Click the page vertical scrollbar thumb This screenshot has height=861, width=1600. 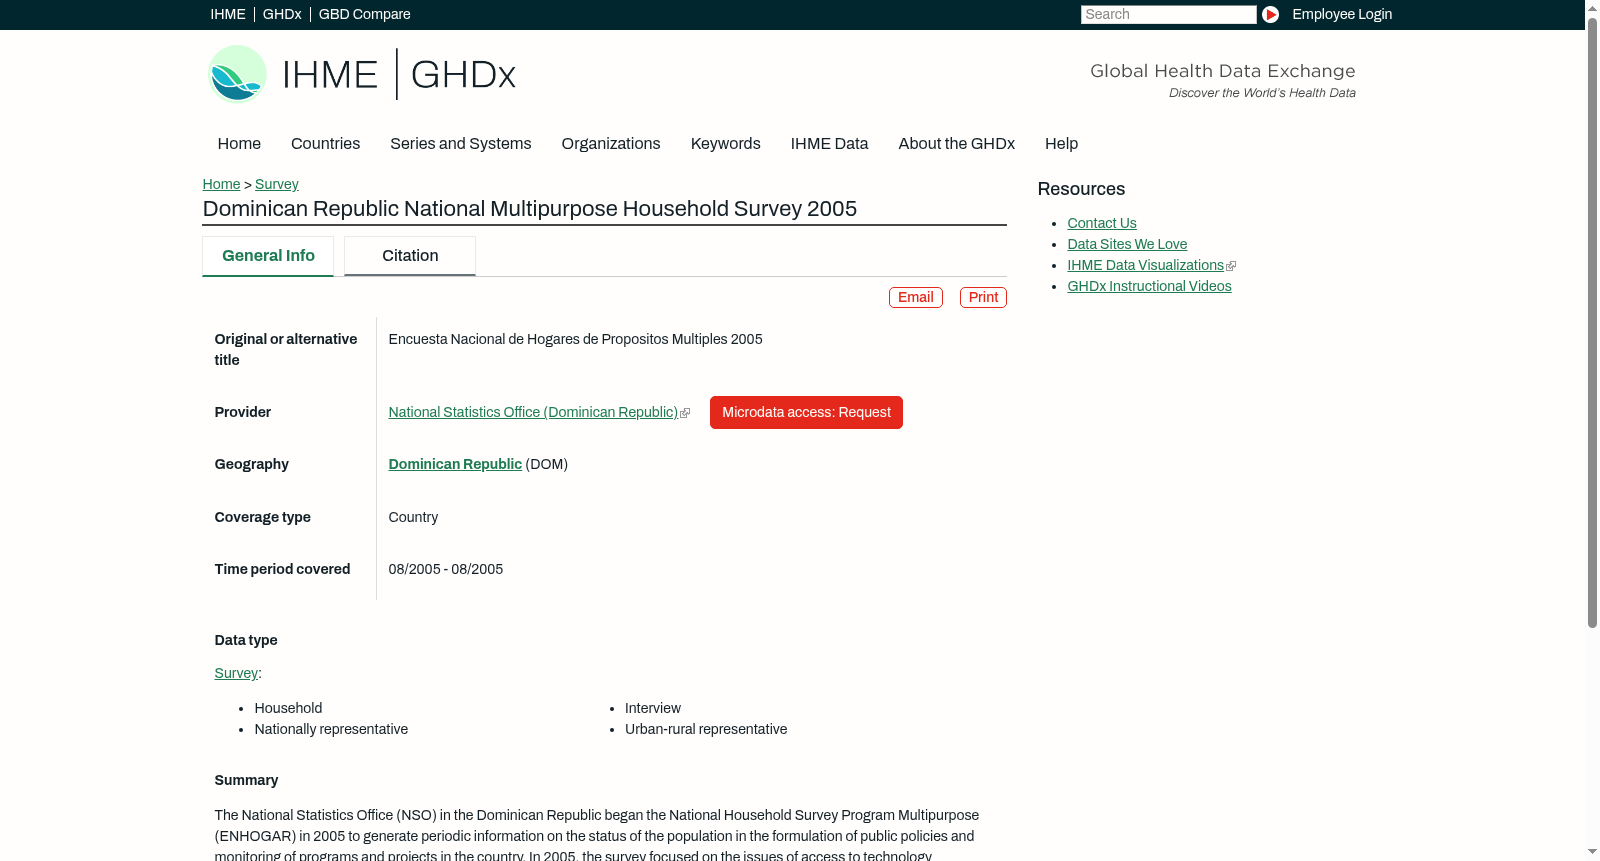(1592, 321)
